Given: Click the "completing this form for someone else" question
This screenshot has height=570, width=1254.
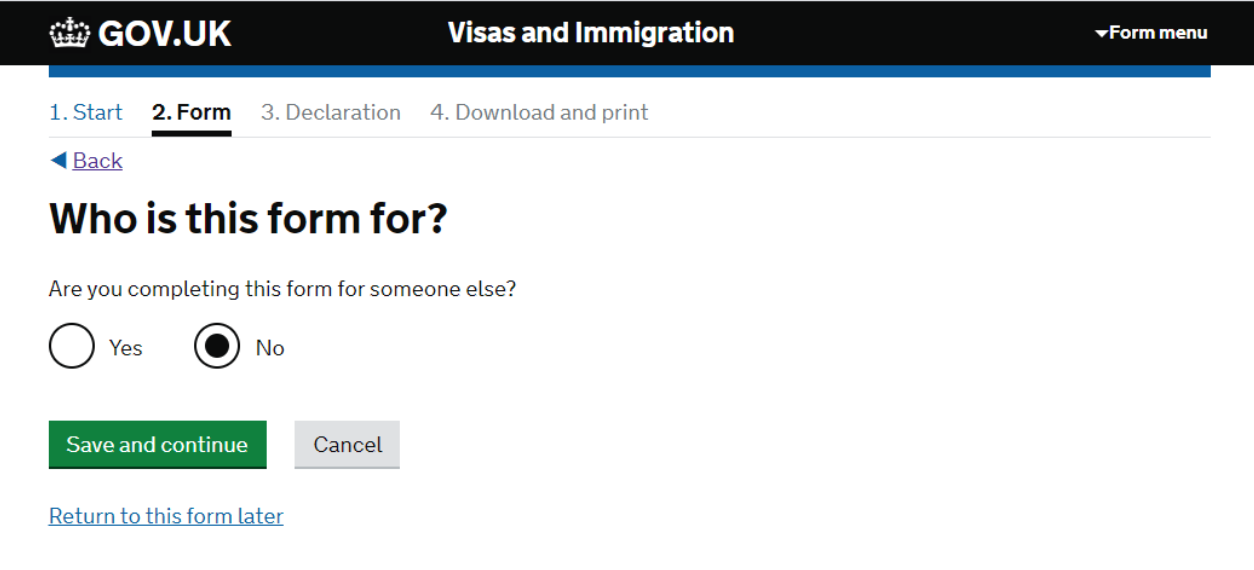Looking at the screenshot, I should (282, 289).
